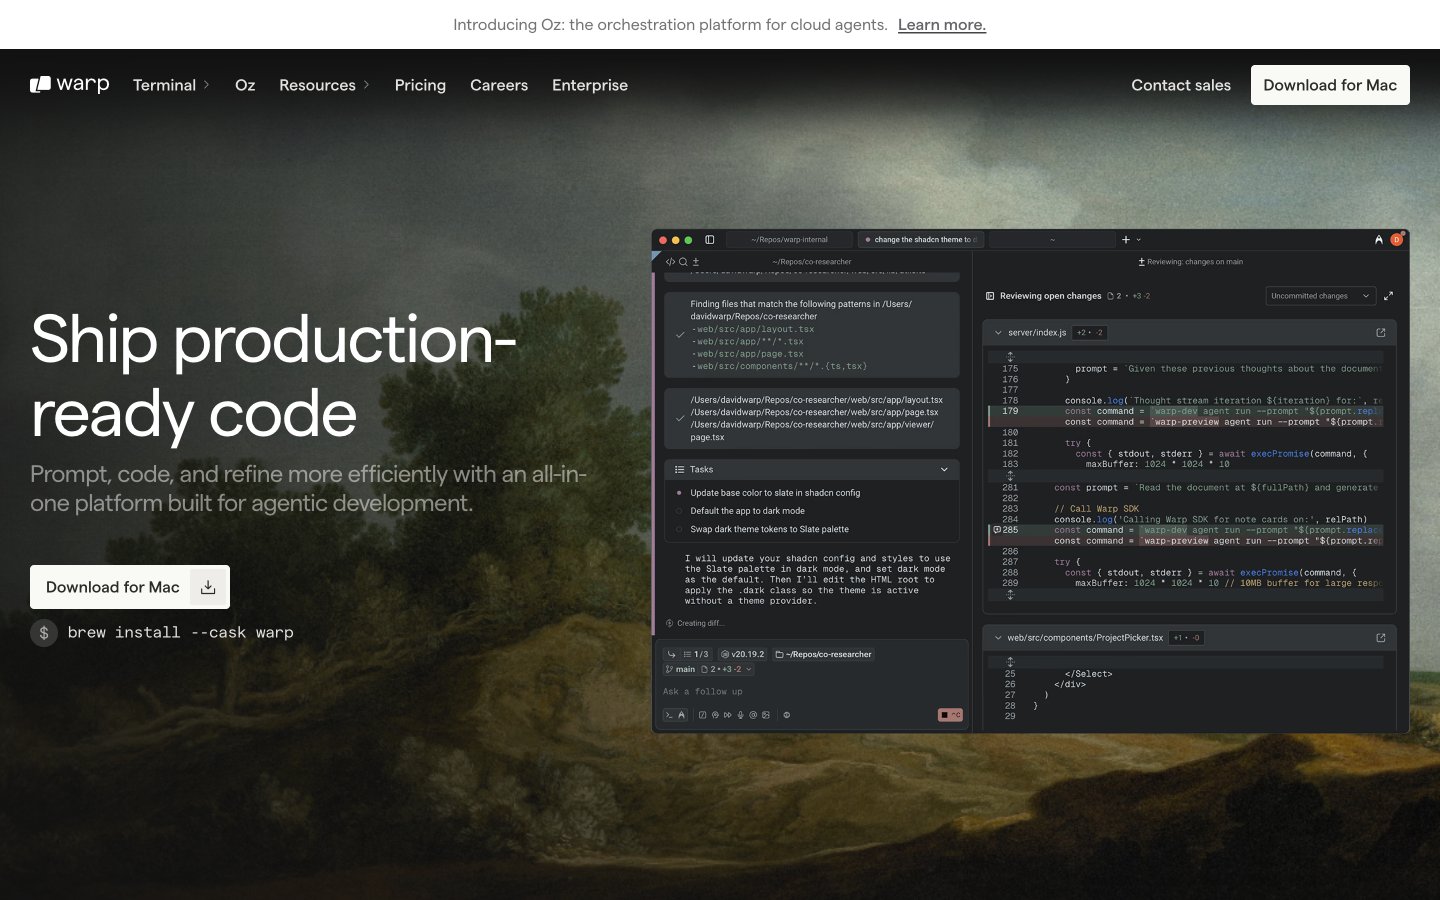Collapse the ProjectPicker.tsx diff chevron
The image size is (1440, 900).
click(998, 638)
